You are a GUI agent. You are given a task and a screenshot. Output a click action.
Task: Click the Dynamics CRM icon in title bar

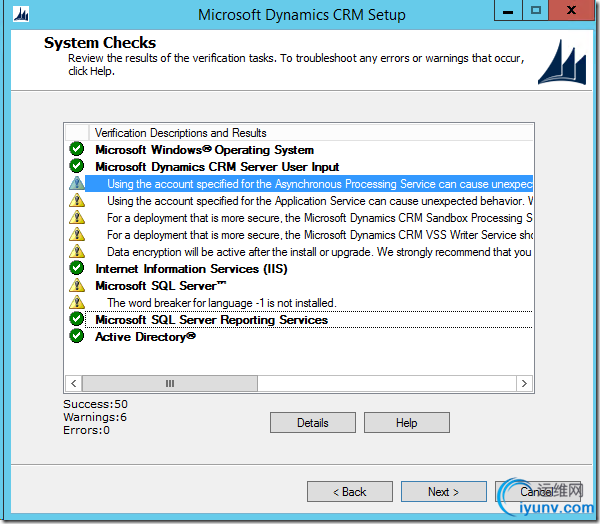[x=21, y=15]
